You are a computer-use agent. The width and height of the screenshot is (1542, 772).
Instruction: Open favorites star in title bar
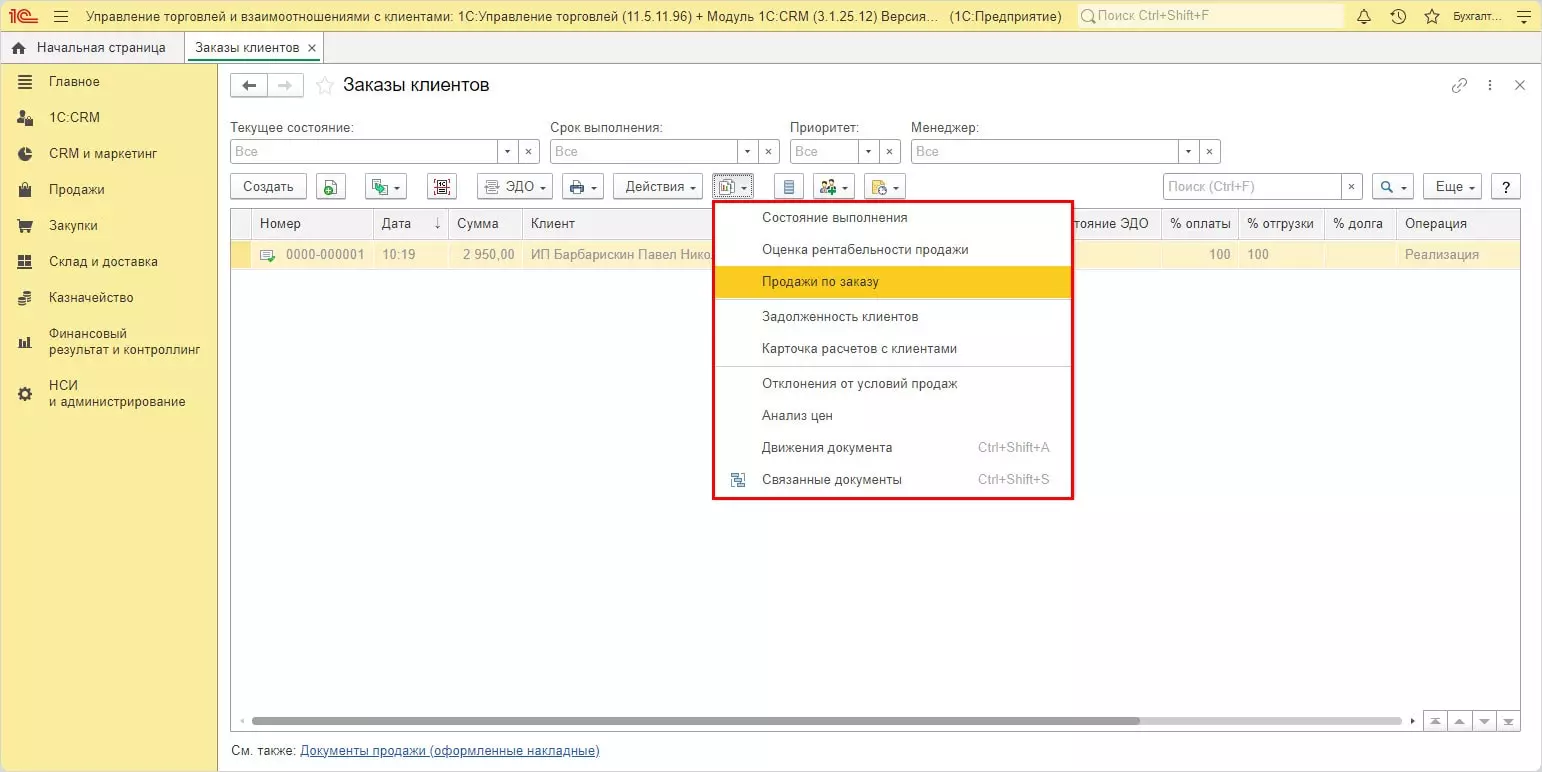(1432, 16)
